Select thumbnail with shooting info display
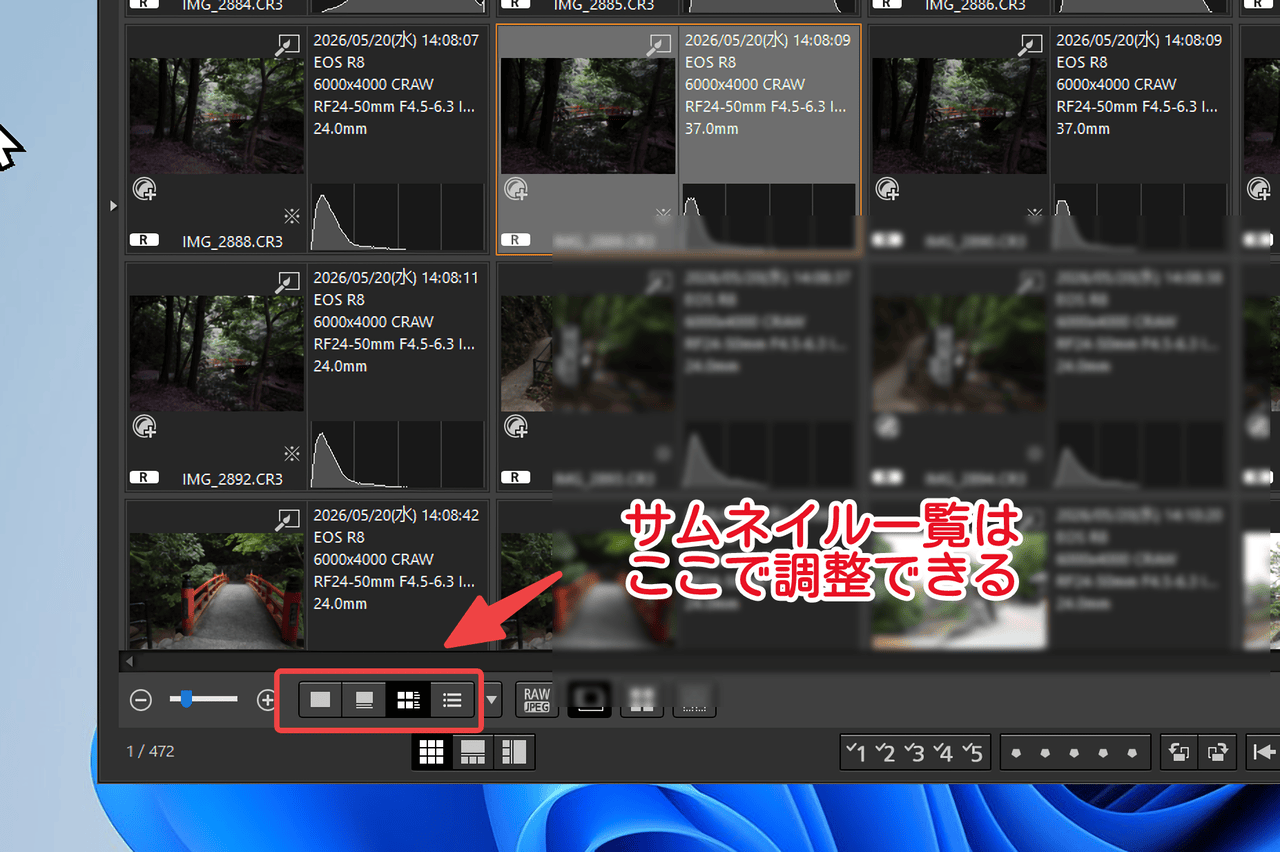This screenshot has height=852, width=1280. click(408, 700)
